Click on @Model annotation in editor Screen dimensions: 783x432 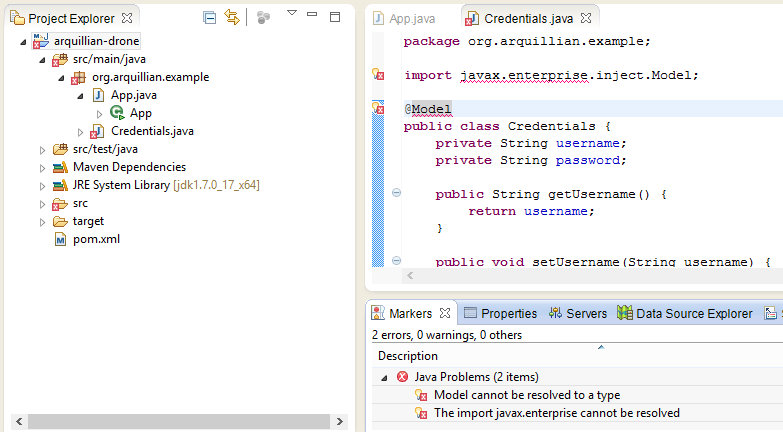click(428, 109)
